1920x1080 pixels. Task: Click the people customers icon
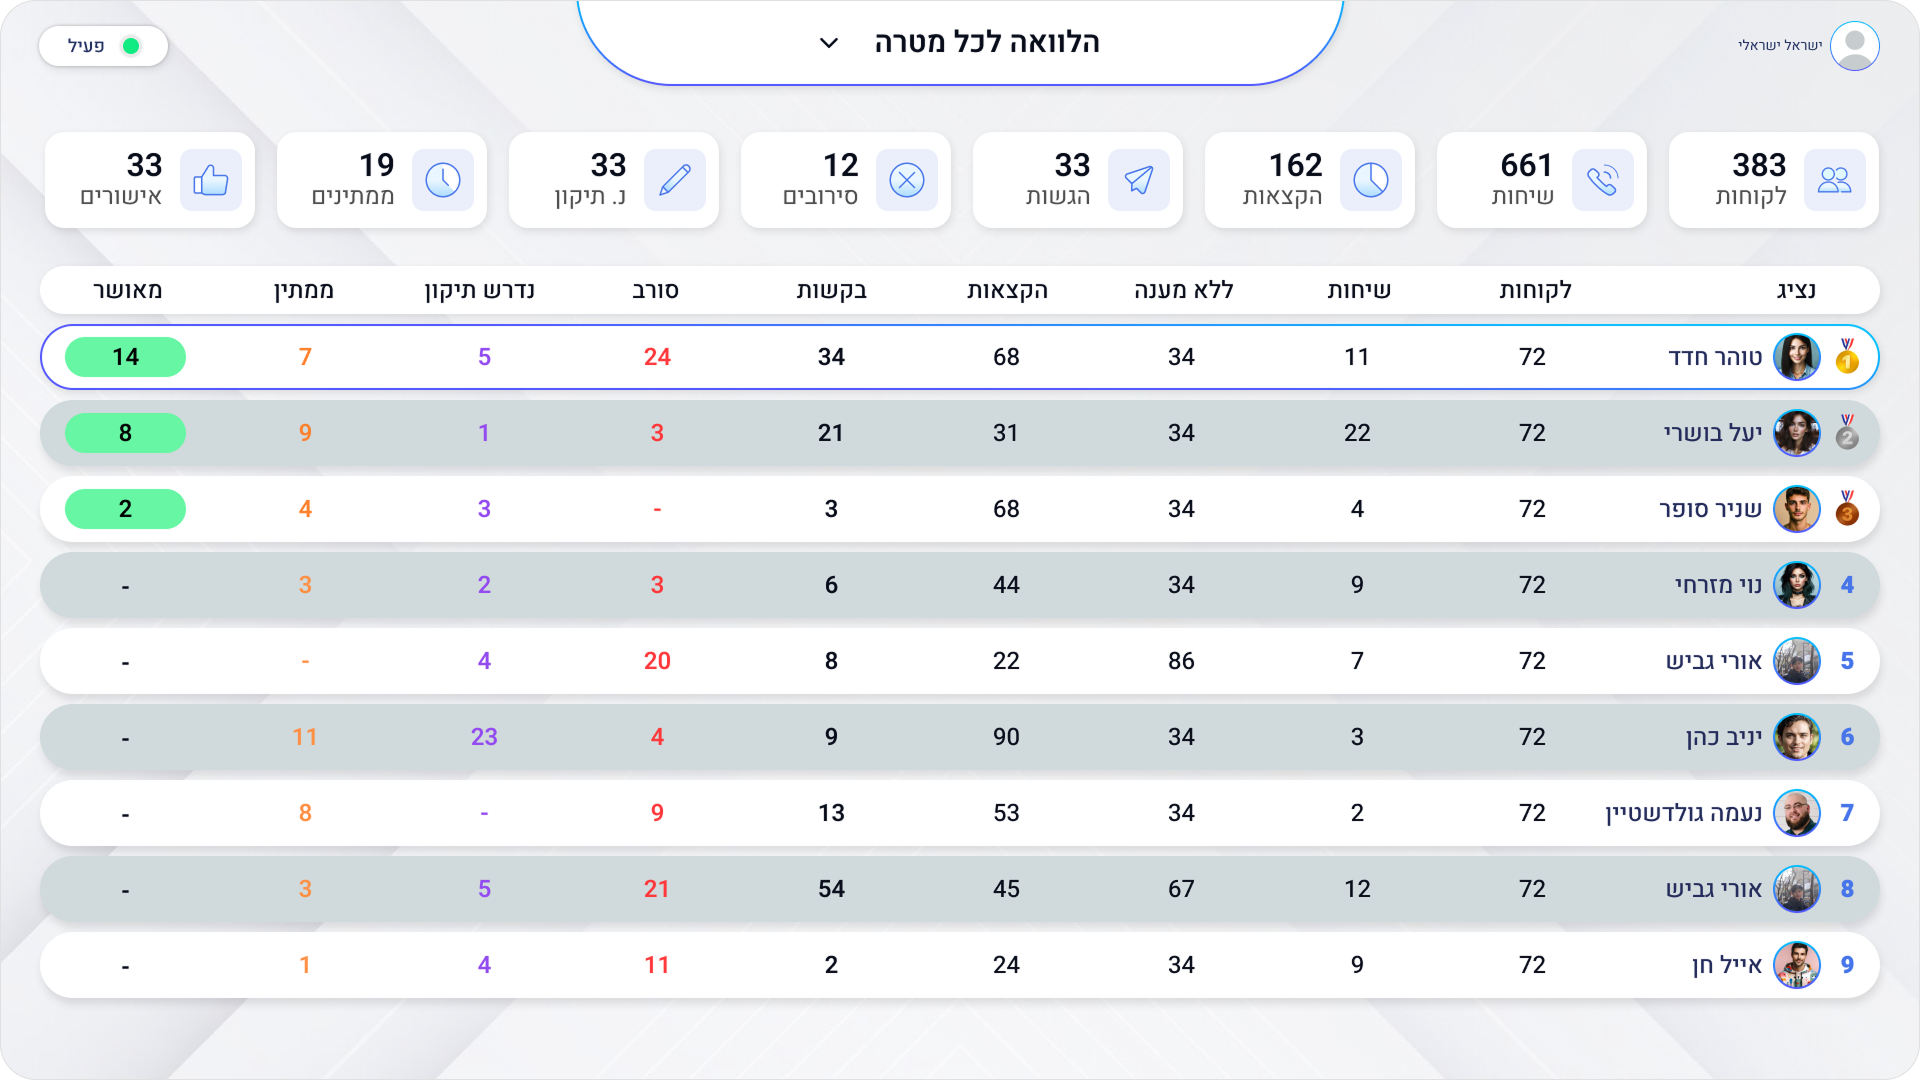point(1835,180)
